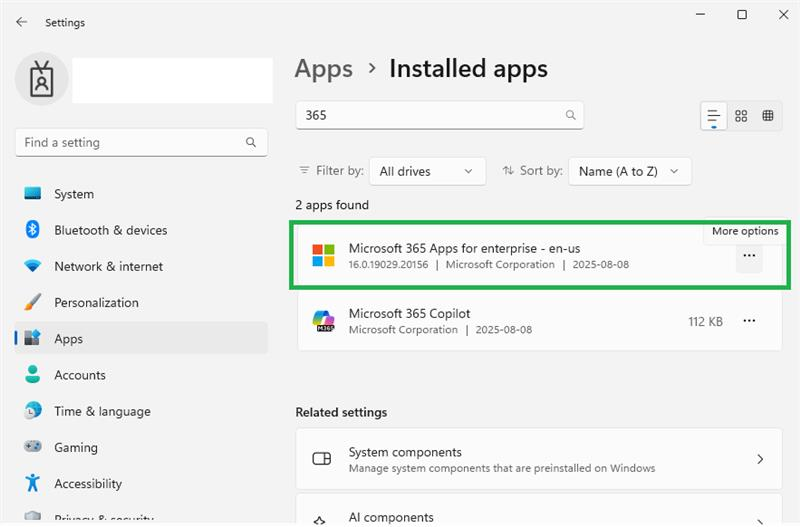Screen dimensions: 800x527
Task: Click the Accessibility figure icon
Action: 33,483
